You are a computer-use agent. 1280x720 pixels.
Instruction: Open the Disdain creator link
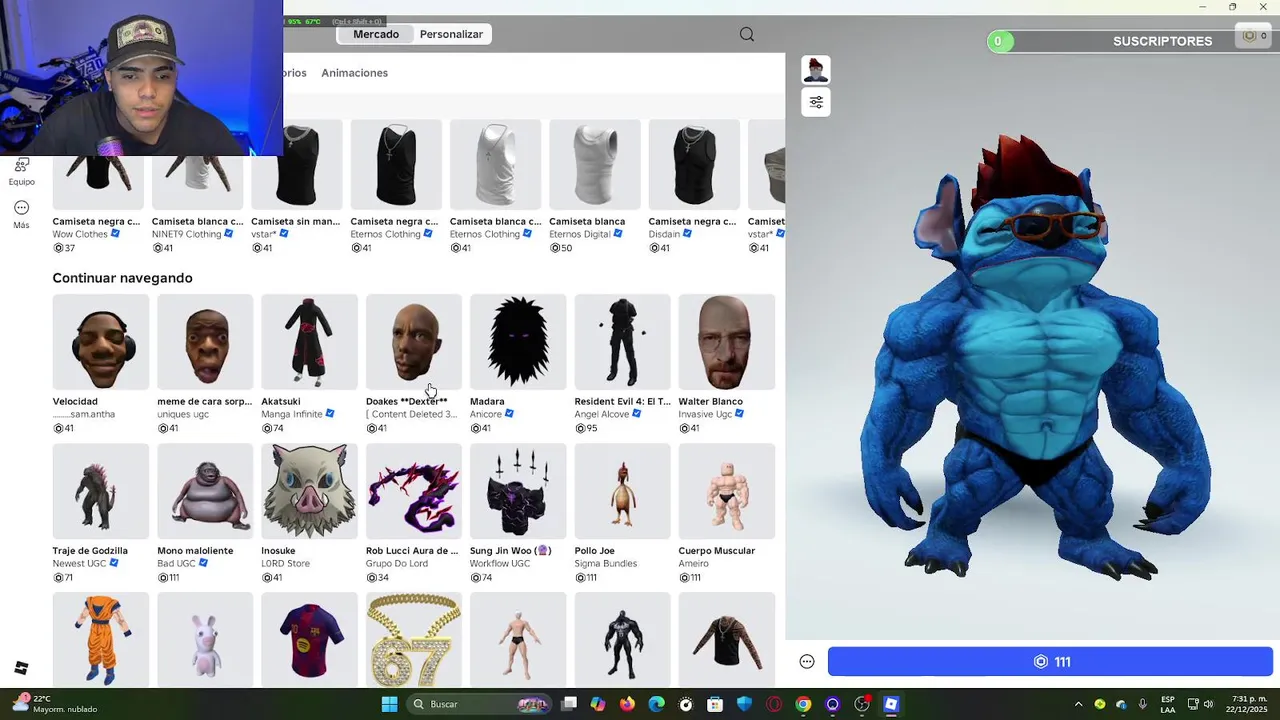(664, 234)
